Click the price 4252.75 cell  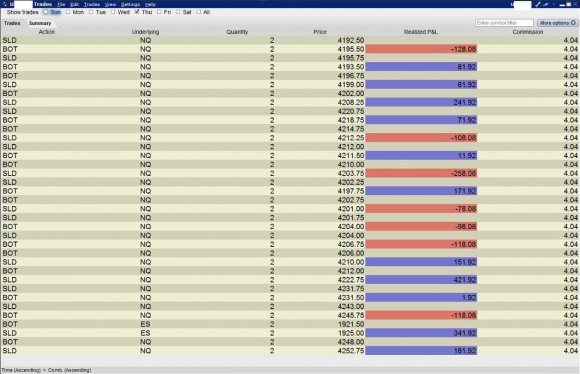(351, 351)
